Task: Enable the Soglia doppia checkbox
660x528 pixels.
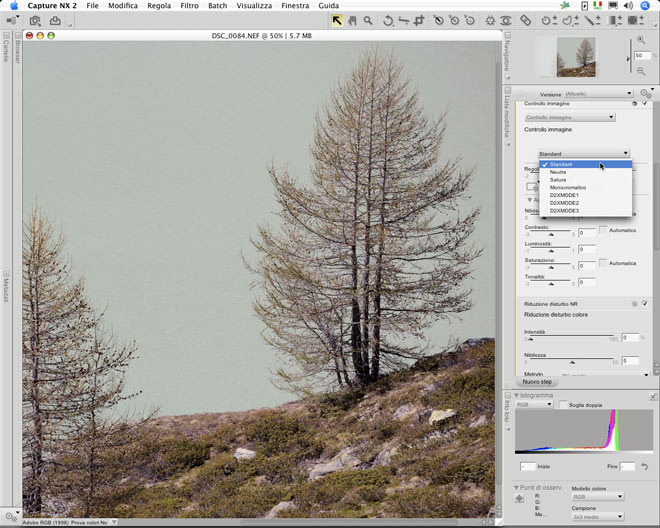Action: click(x=563, y=404)
